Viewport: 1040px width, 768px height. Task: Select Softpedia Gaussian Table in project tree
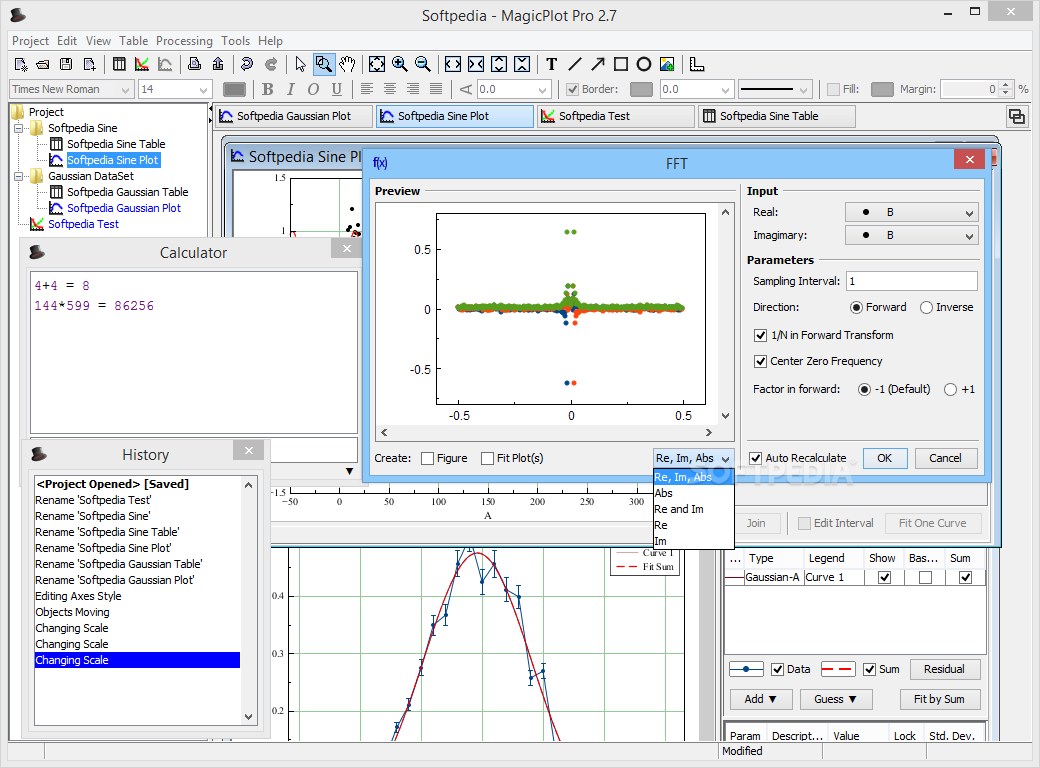point(127,192)
